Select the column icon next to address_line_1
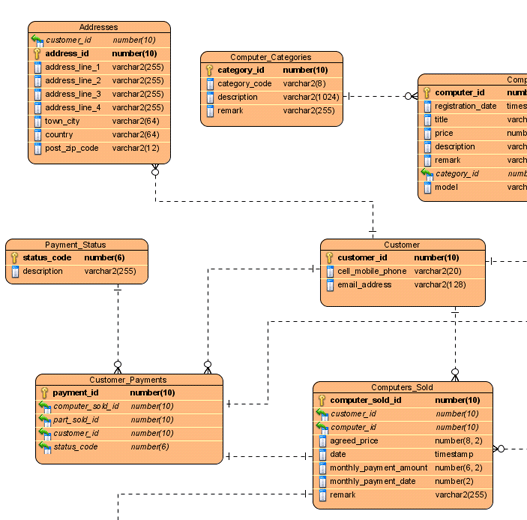The height and width of the screenshot is (520, 527). (x=38, y=68)
